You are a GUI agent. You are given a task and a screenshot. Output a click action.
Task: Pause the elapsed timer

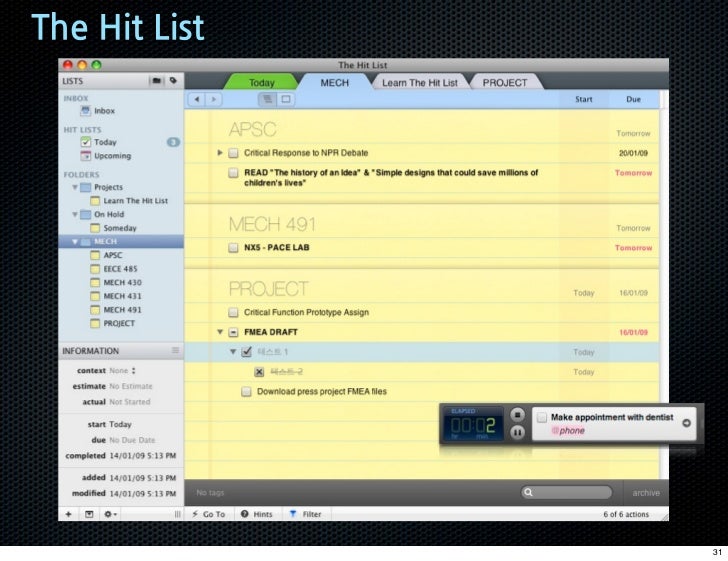[517, 432]
